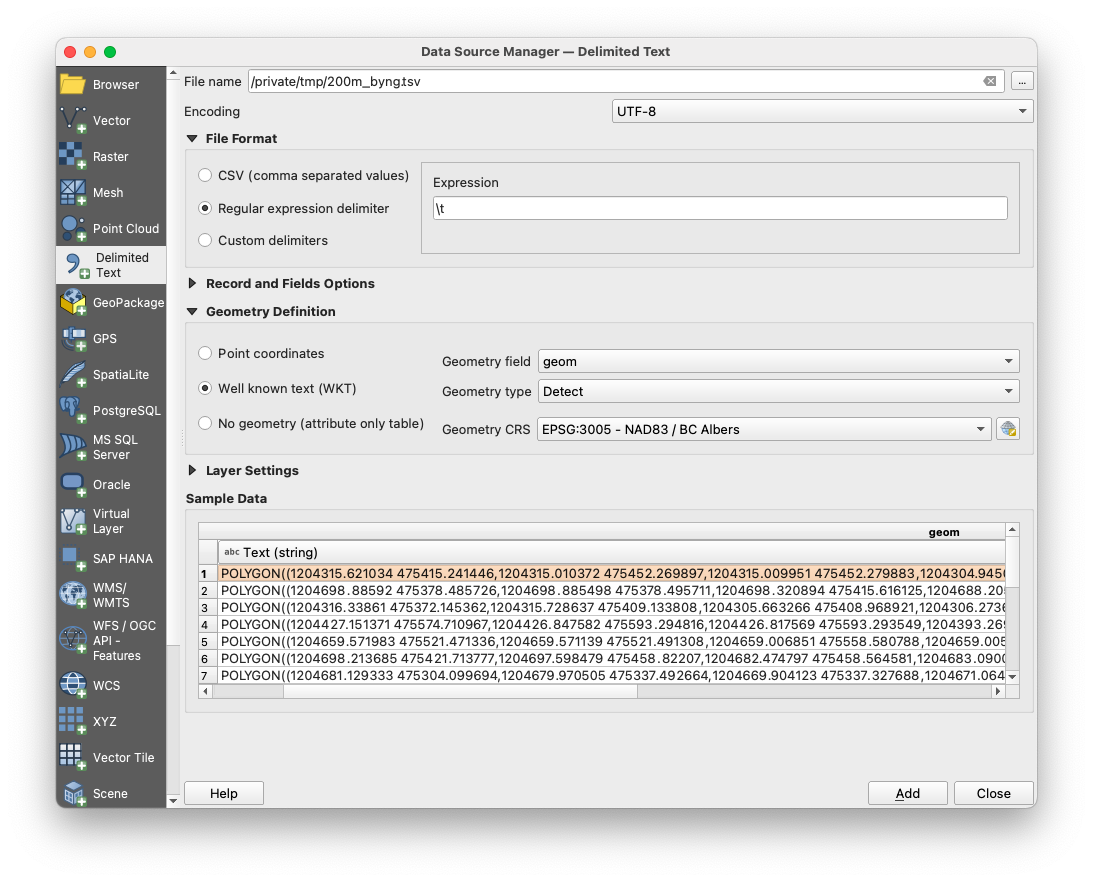The image size is (1093, 882).
Task: Enable CSV comma separated values delimiter
Action: (x=205, y=176)
